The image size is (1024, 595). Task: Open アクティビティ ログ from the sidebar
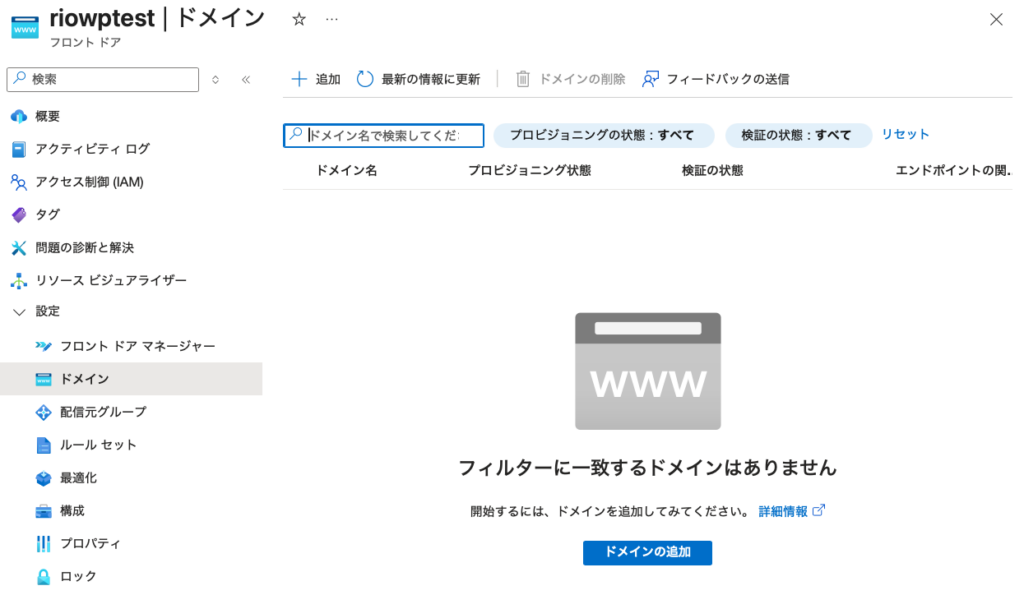pyautogui.click(x=92, y=149)
